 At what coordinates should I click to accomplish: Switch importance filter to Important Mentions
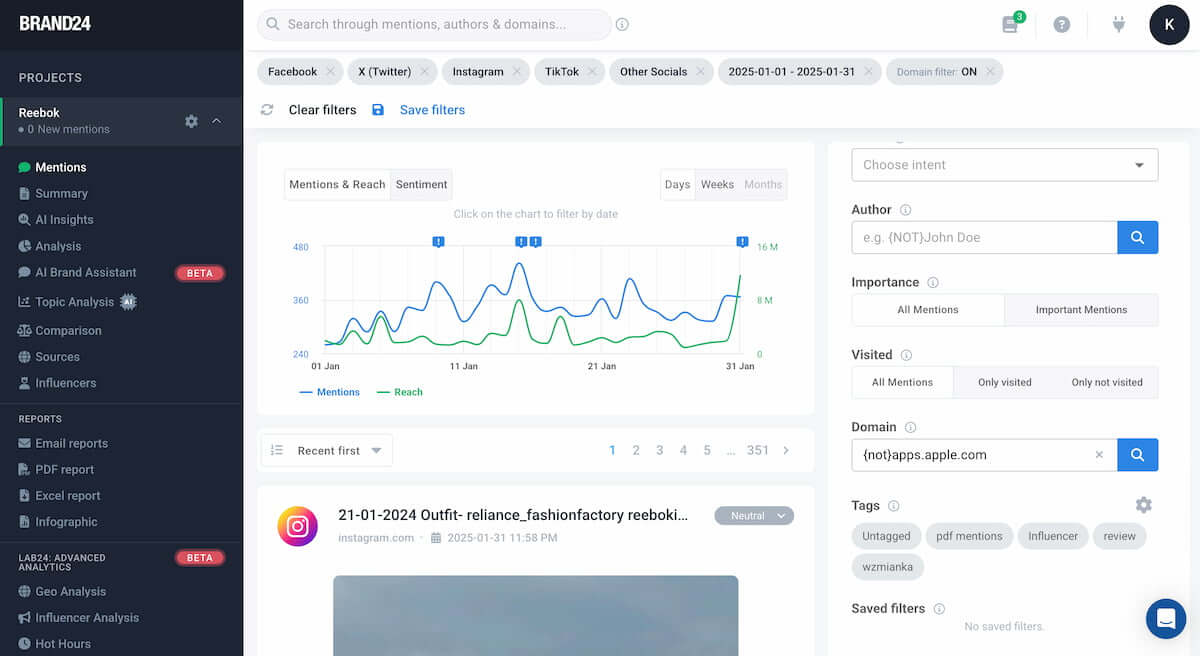(x=1081, y=310)
